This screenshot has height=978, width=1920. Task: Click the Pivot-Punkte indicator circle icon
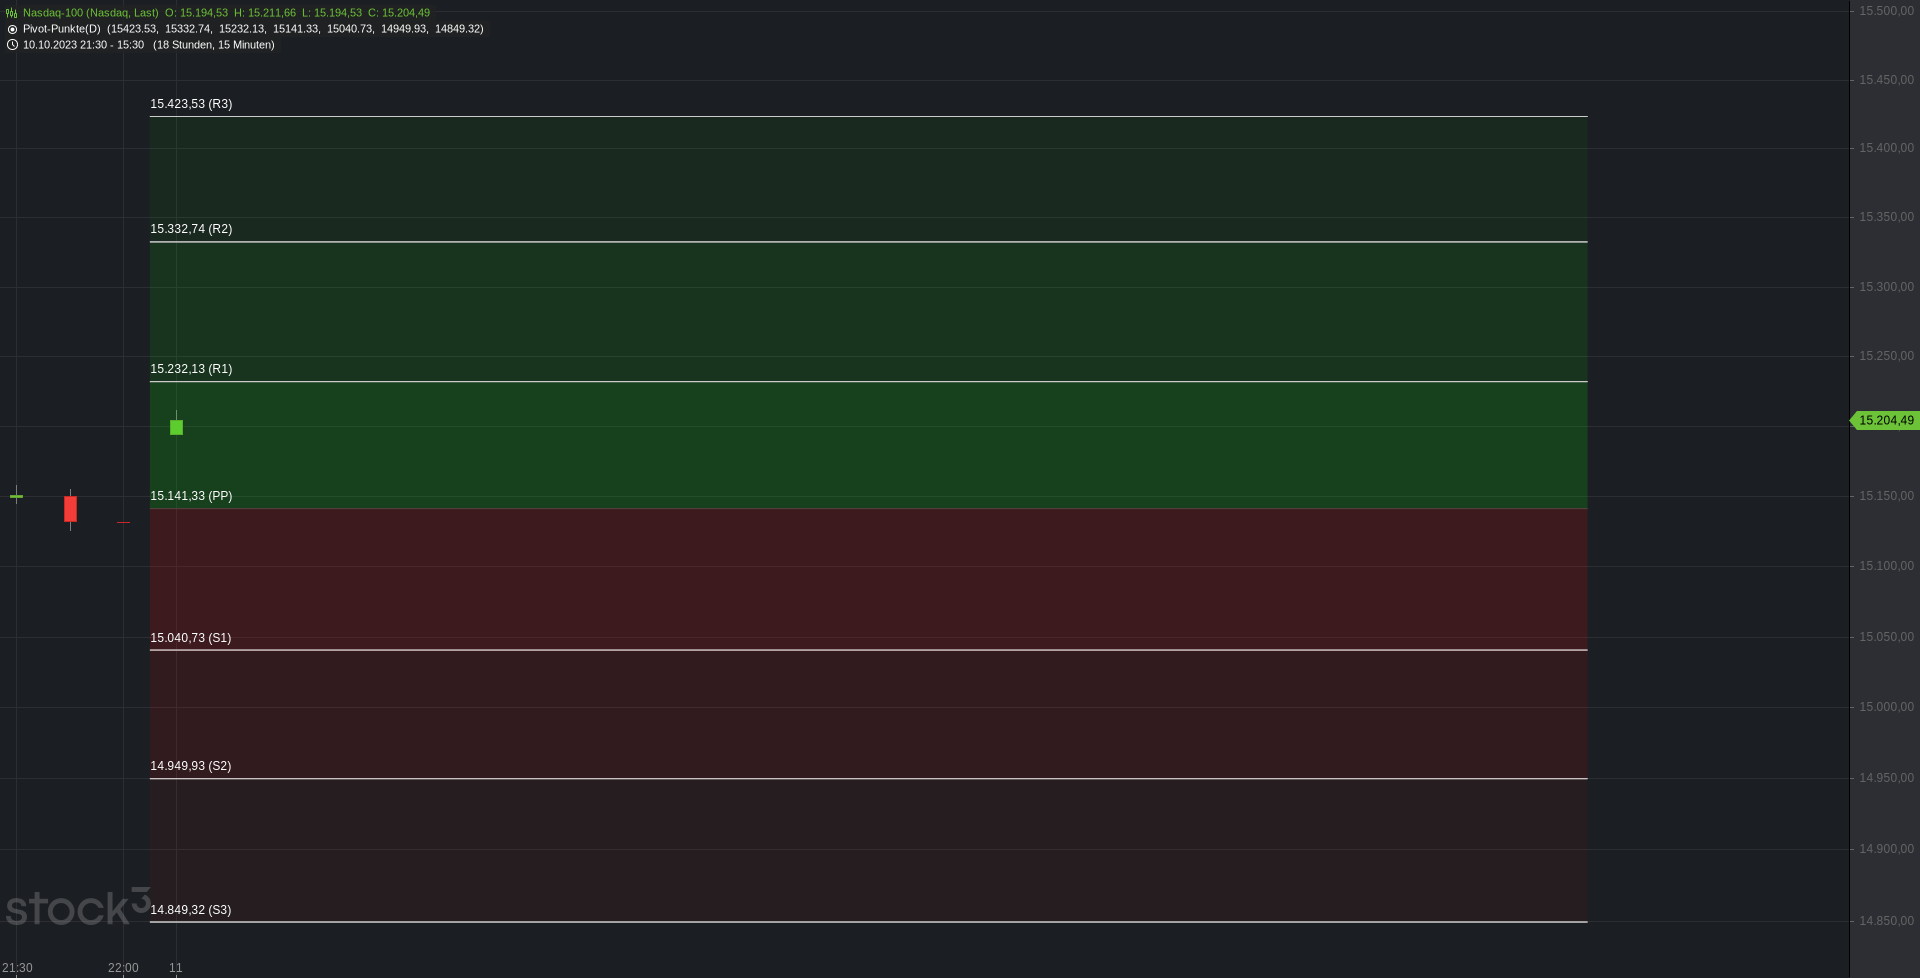click(12, 29)
